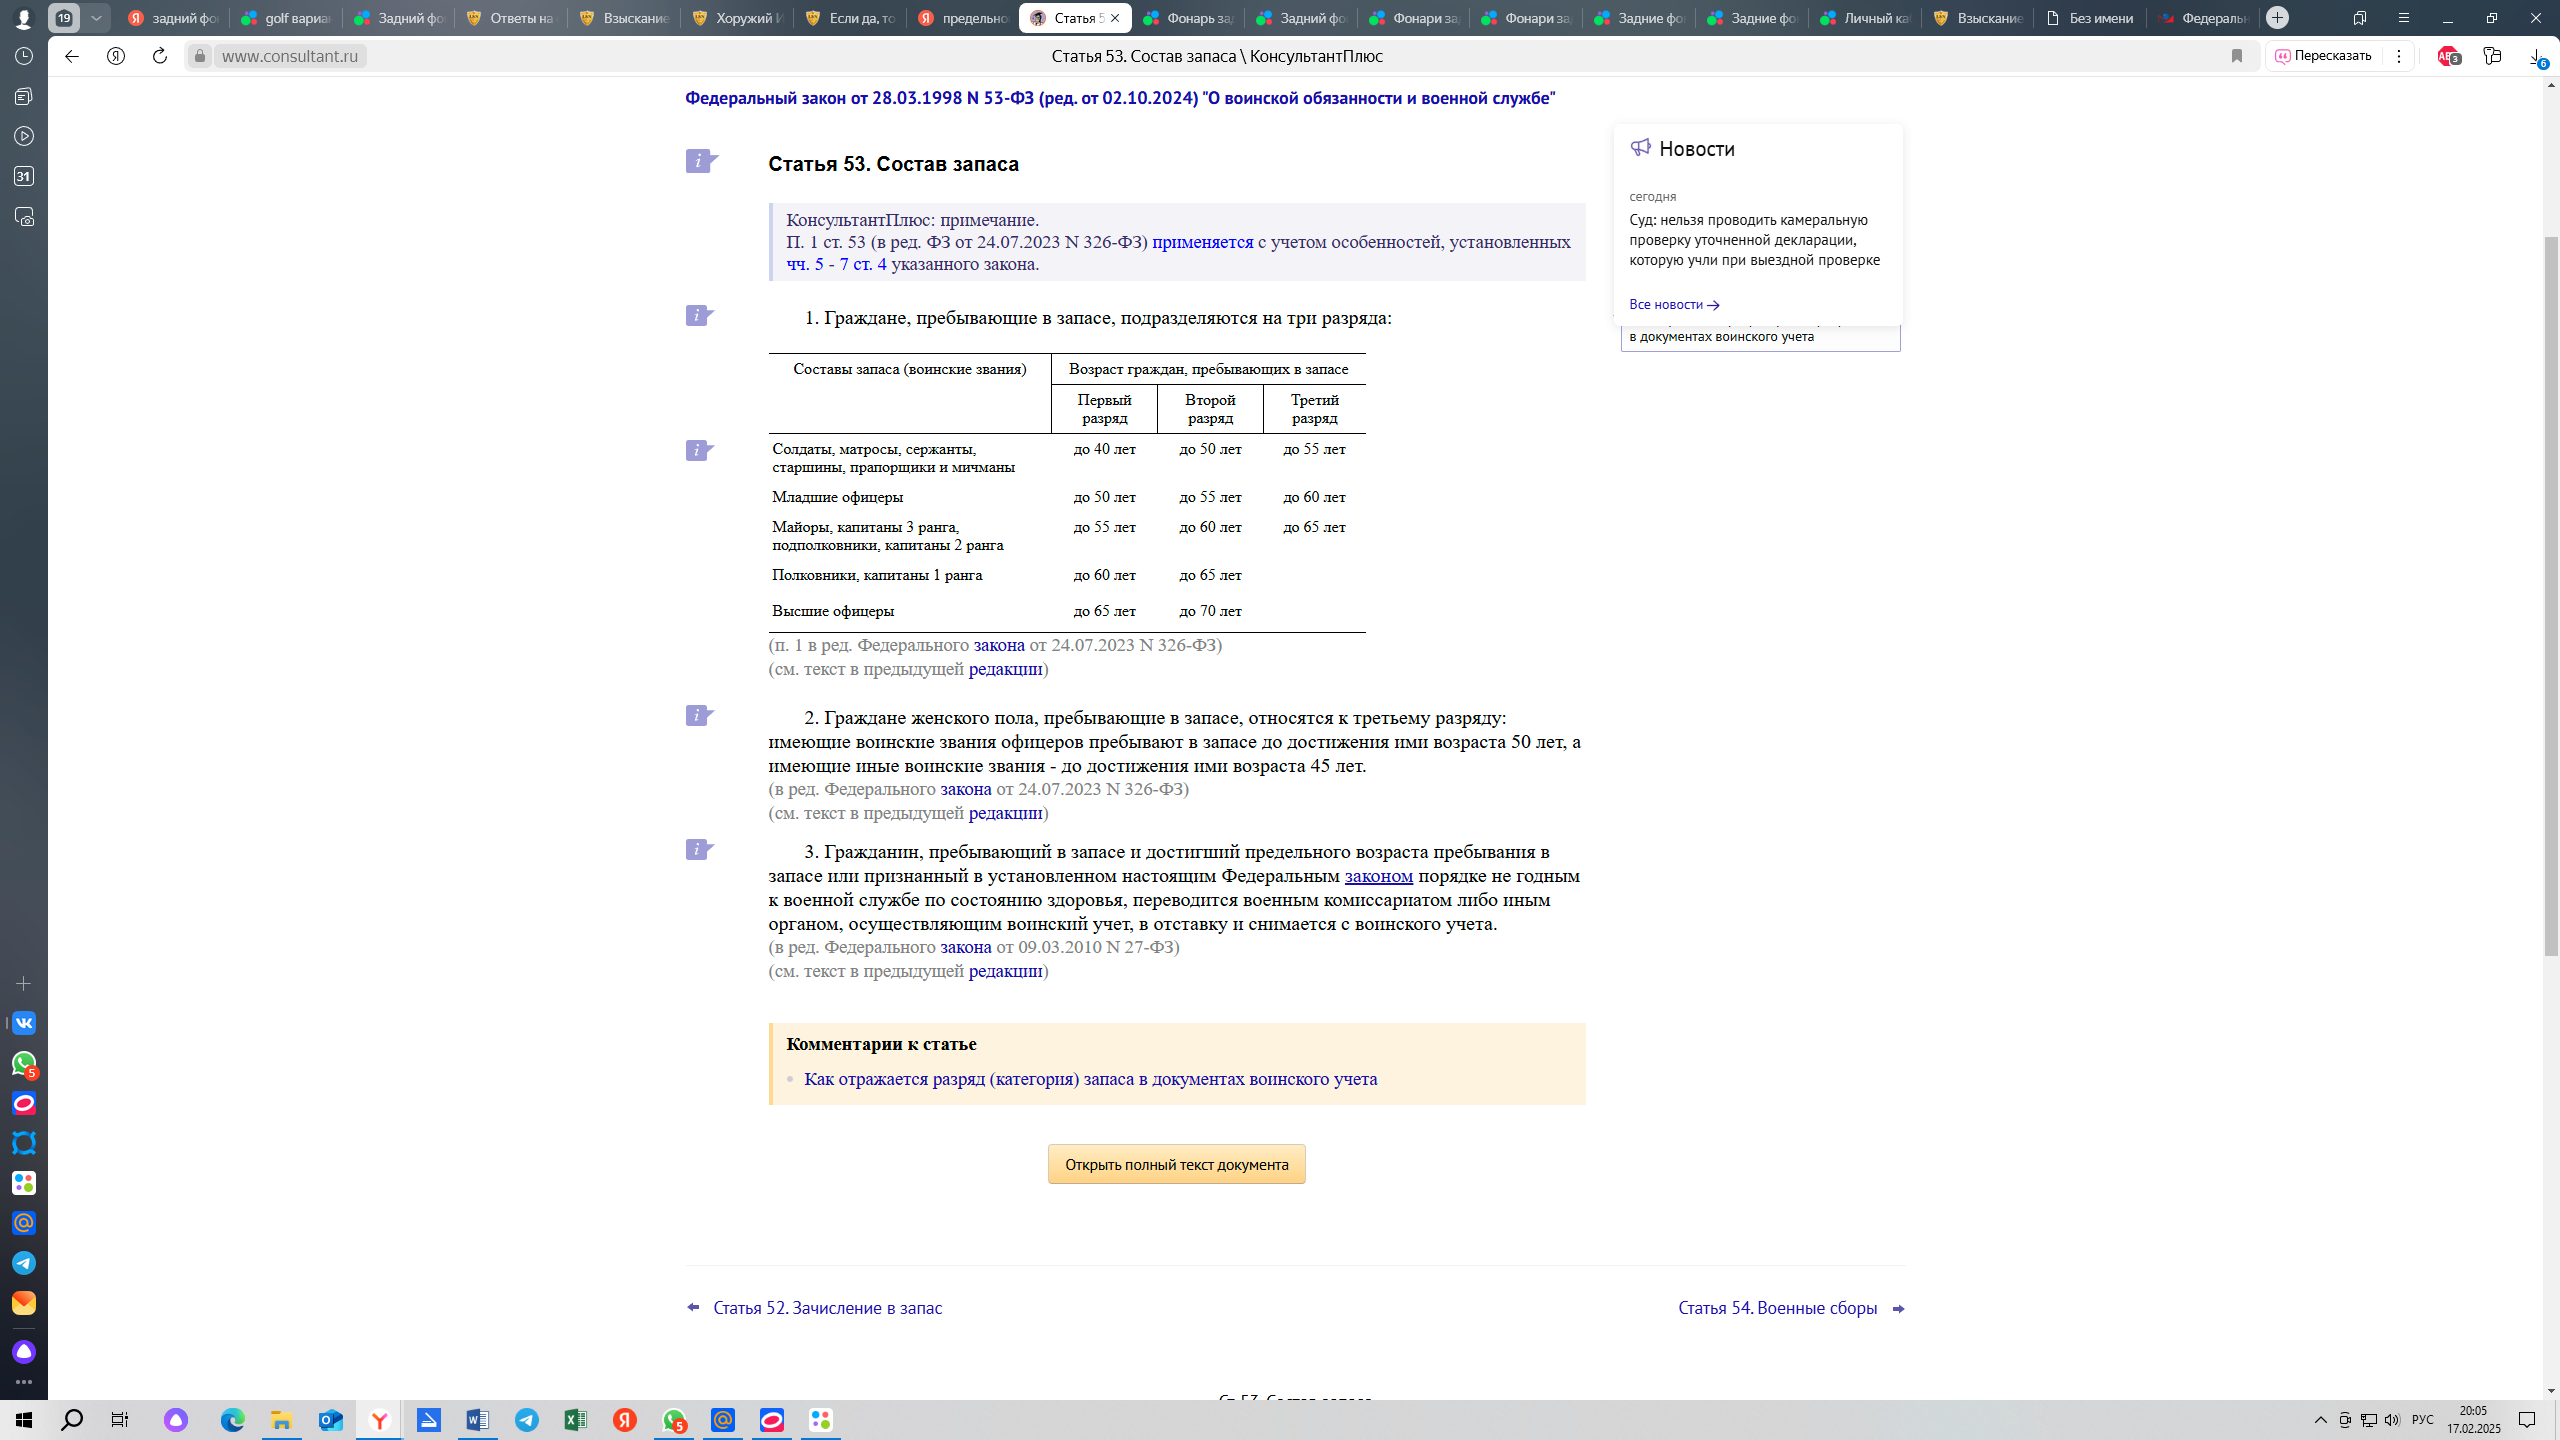Open the notification center icon
2560x1440 pixels.
click(x=2527, y=1420)
